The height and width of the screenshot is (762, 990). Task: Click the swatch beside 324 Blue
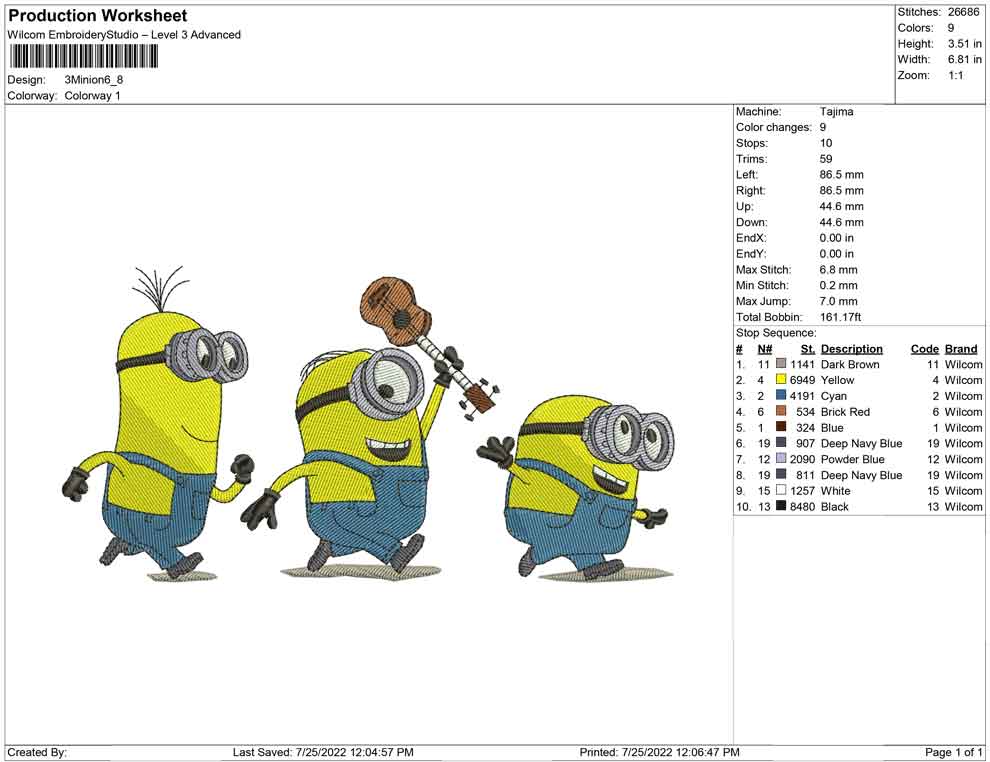[x=781, y=427]
